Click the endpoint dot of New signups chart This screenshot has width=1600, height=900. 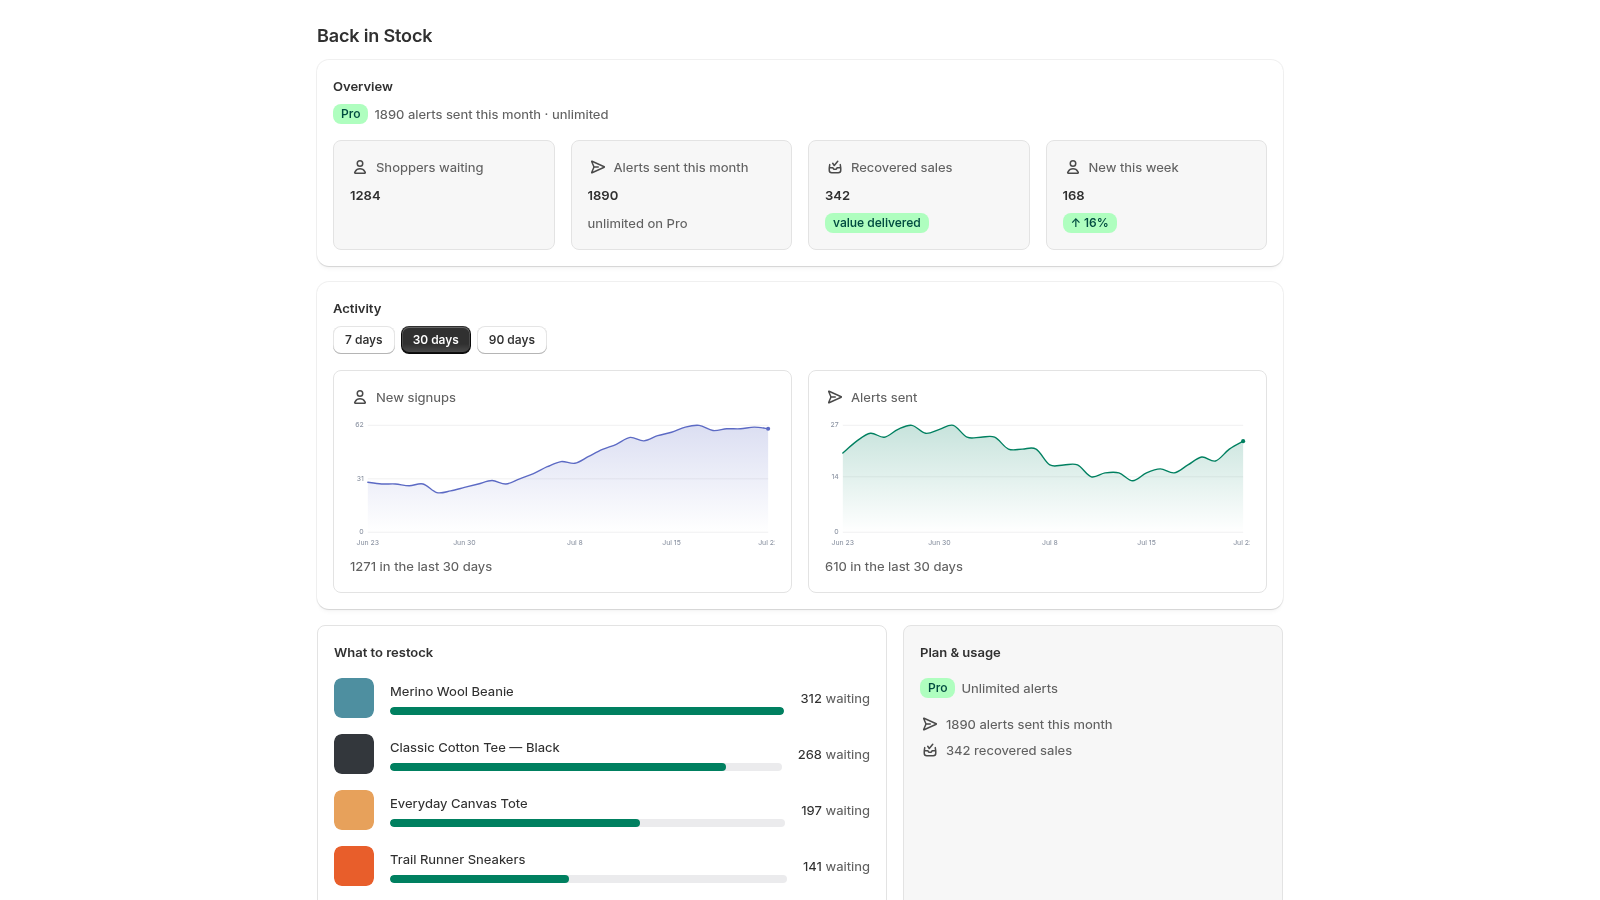(x=768, y=429)
